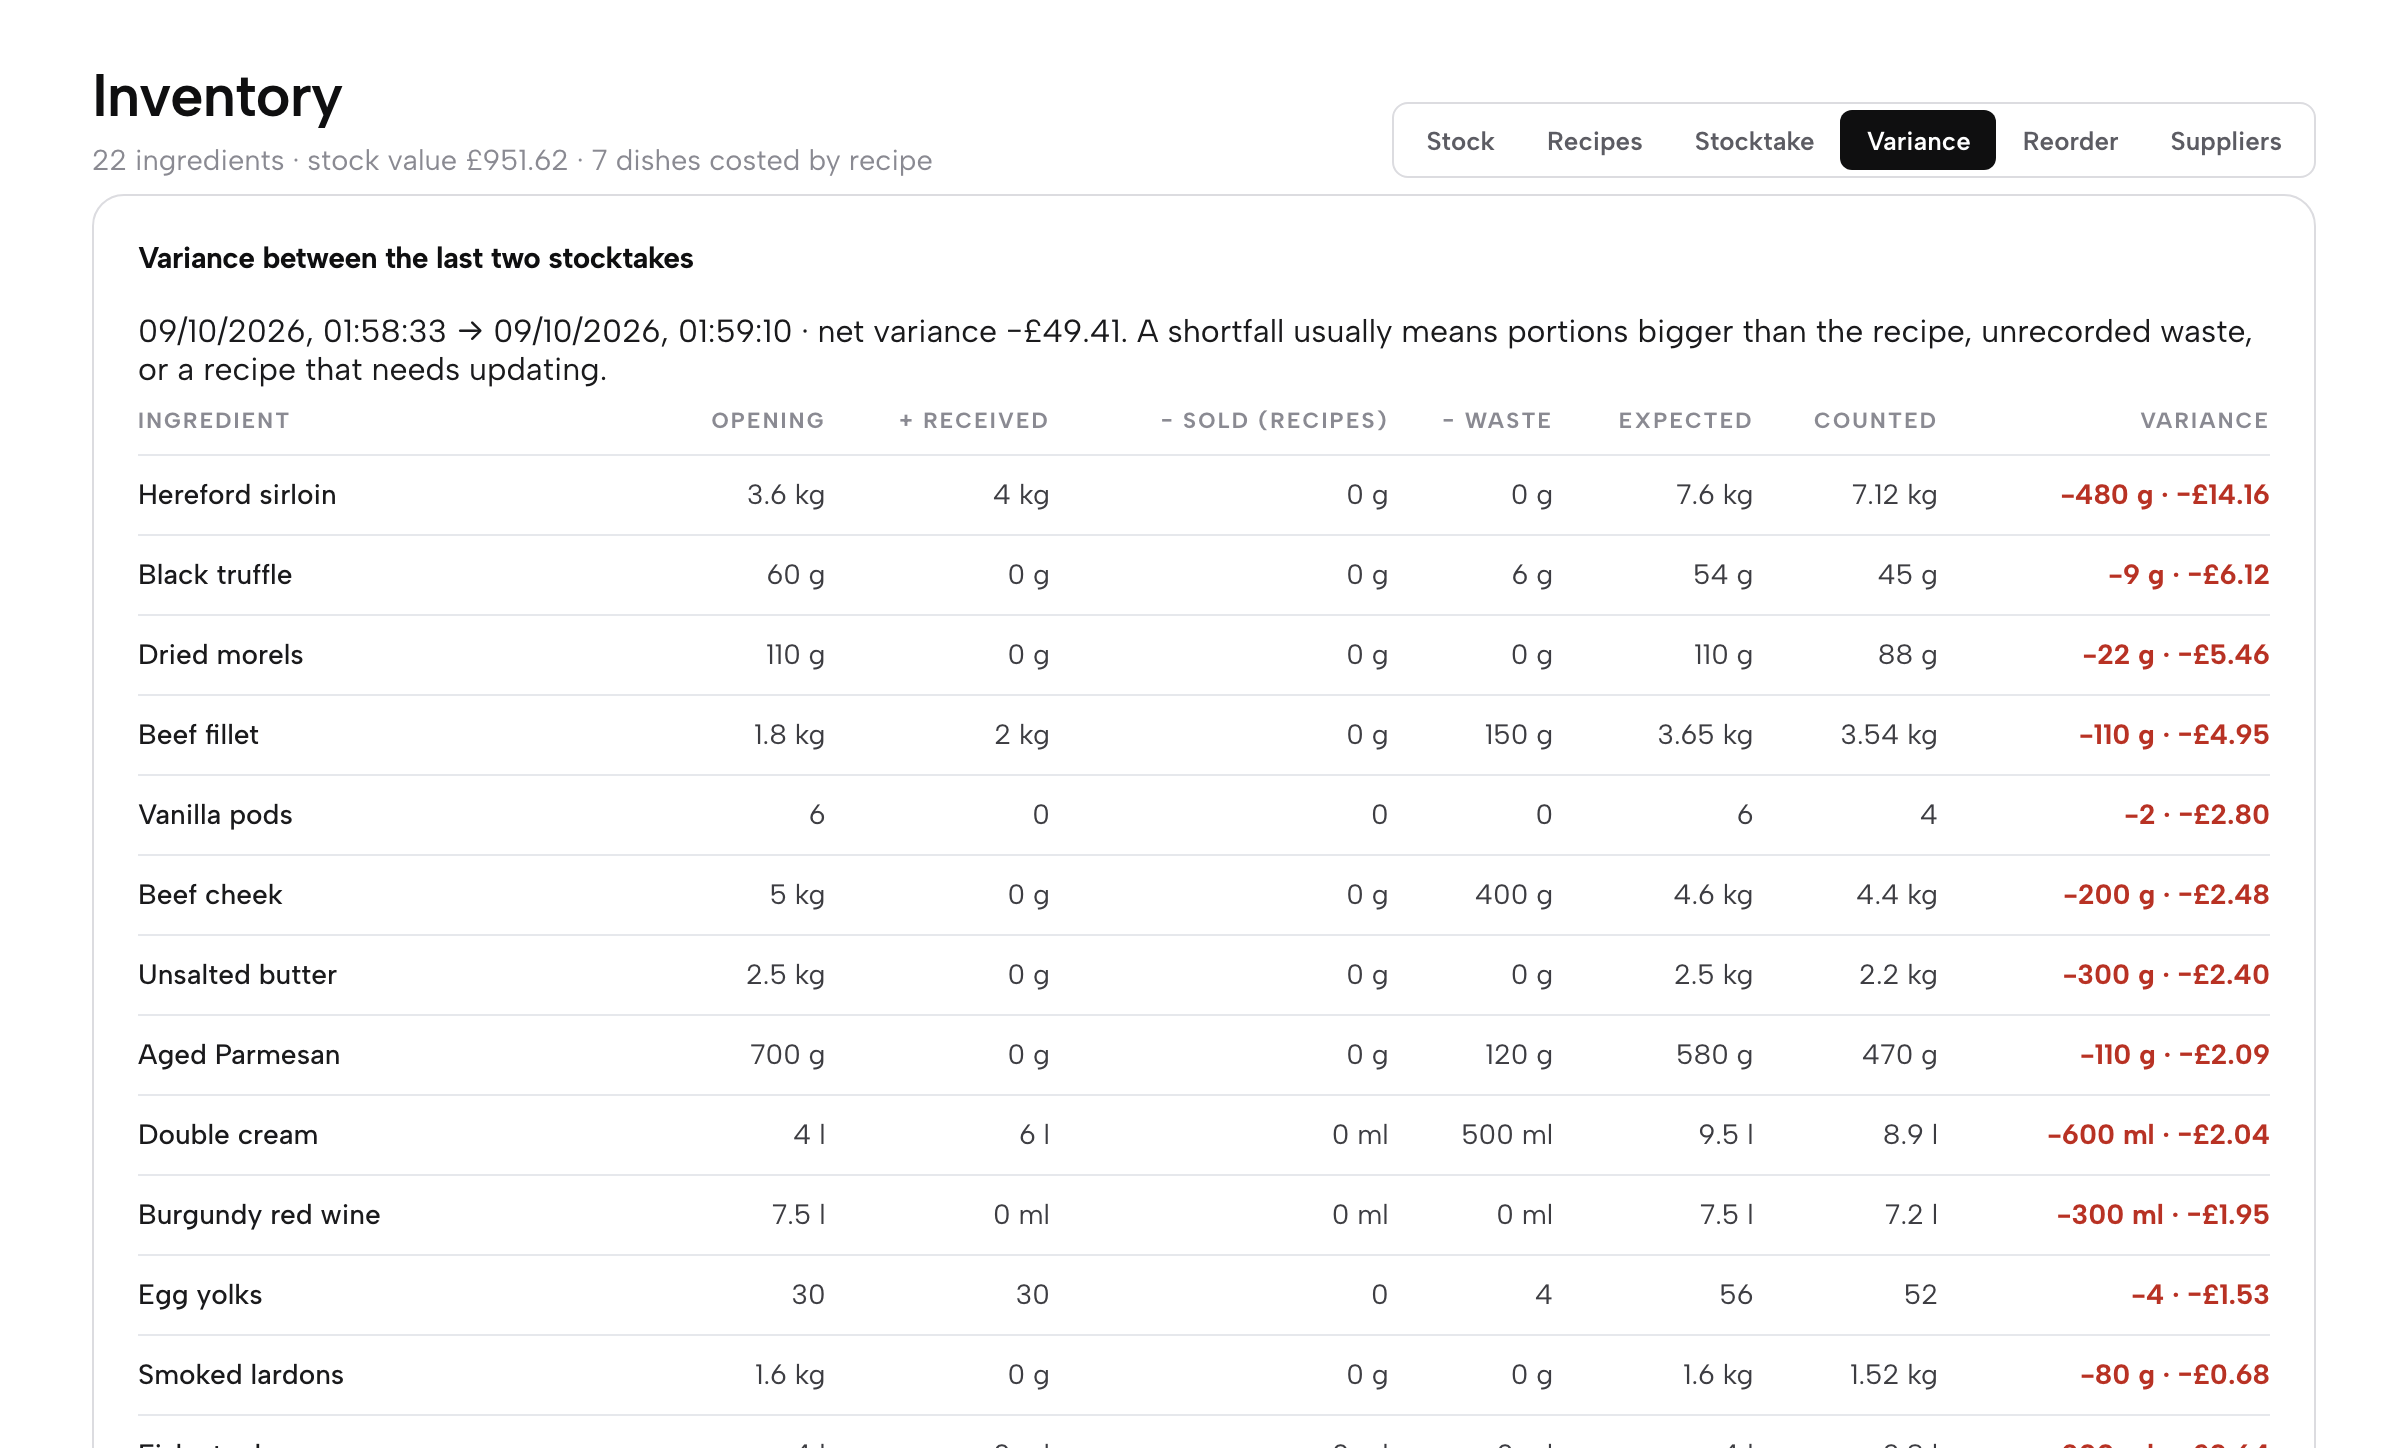Select the Hereford sirloin row name
2408x1448 pixels.
(237, 495)
